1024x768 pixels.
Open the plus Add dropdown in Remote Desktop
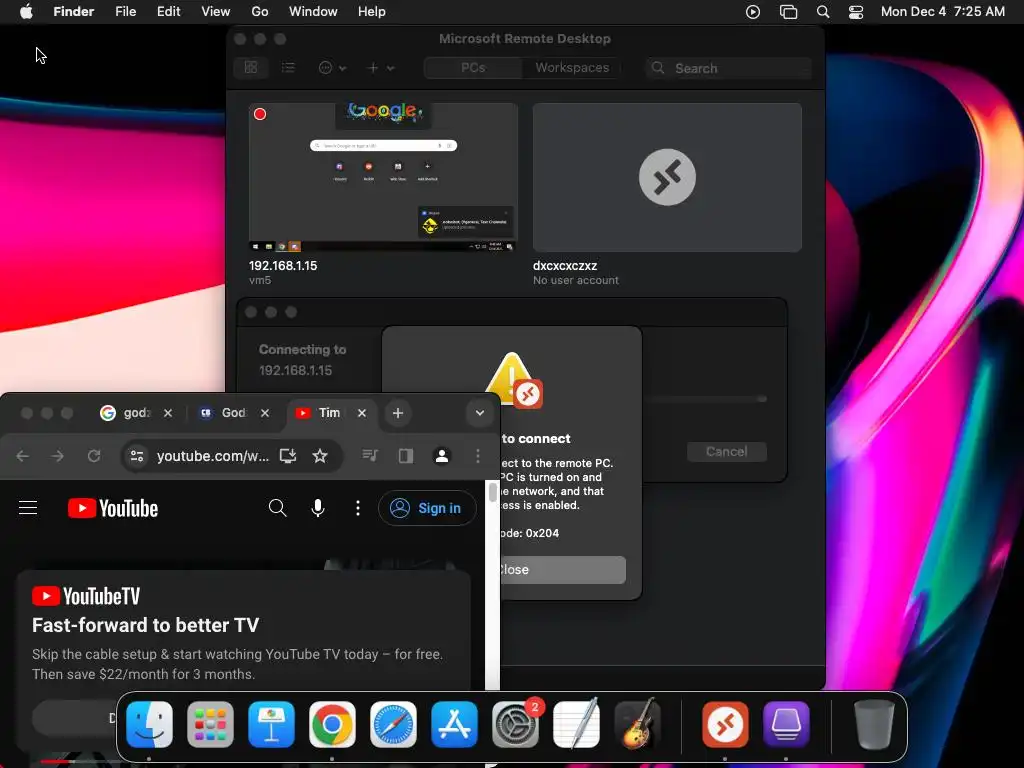(381, 67)
